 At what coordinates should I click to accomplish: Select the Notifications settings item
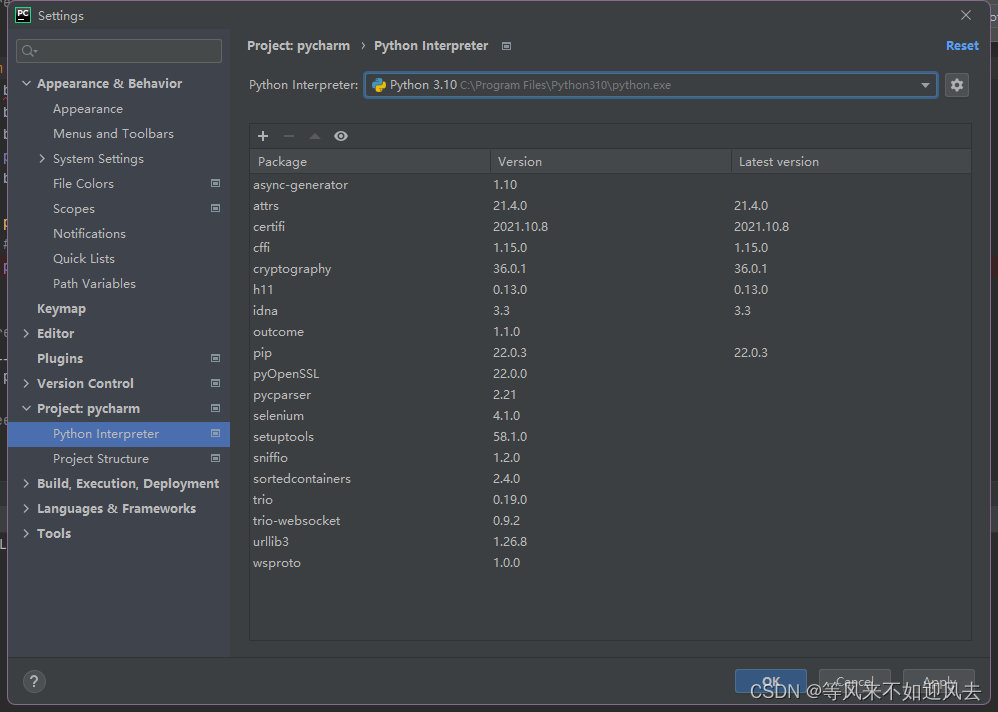pos(89,234)
